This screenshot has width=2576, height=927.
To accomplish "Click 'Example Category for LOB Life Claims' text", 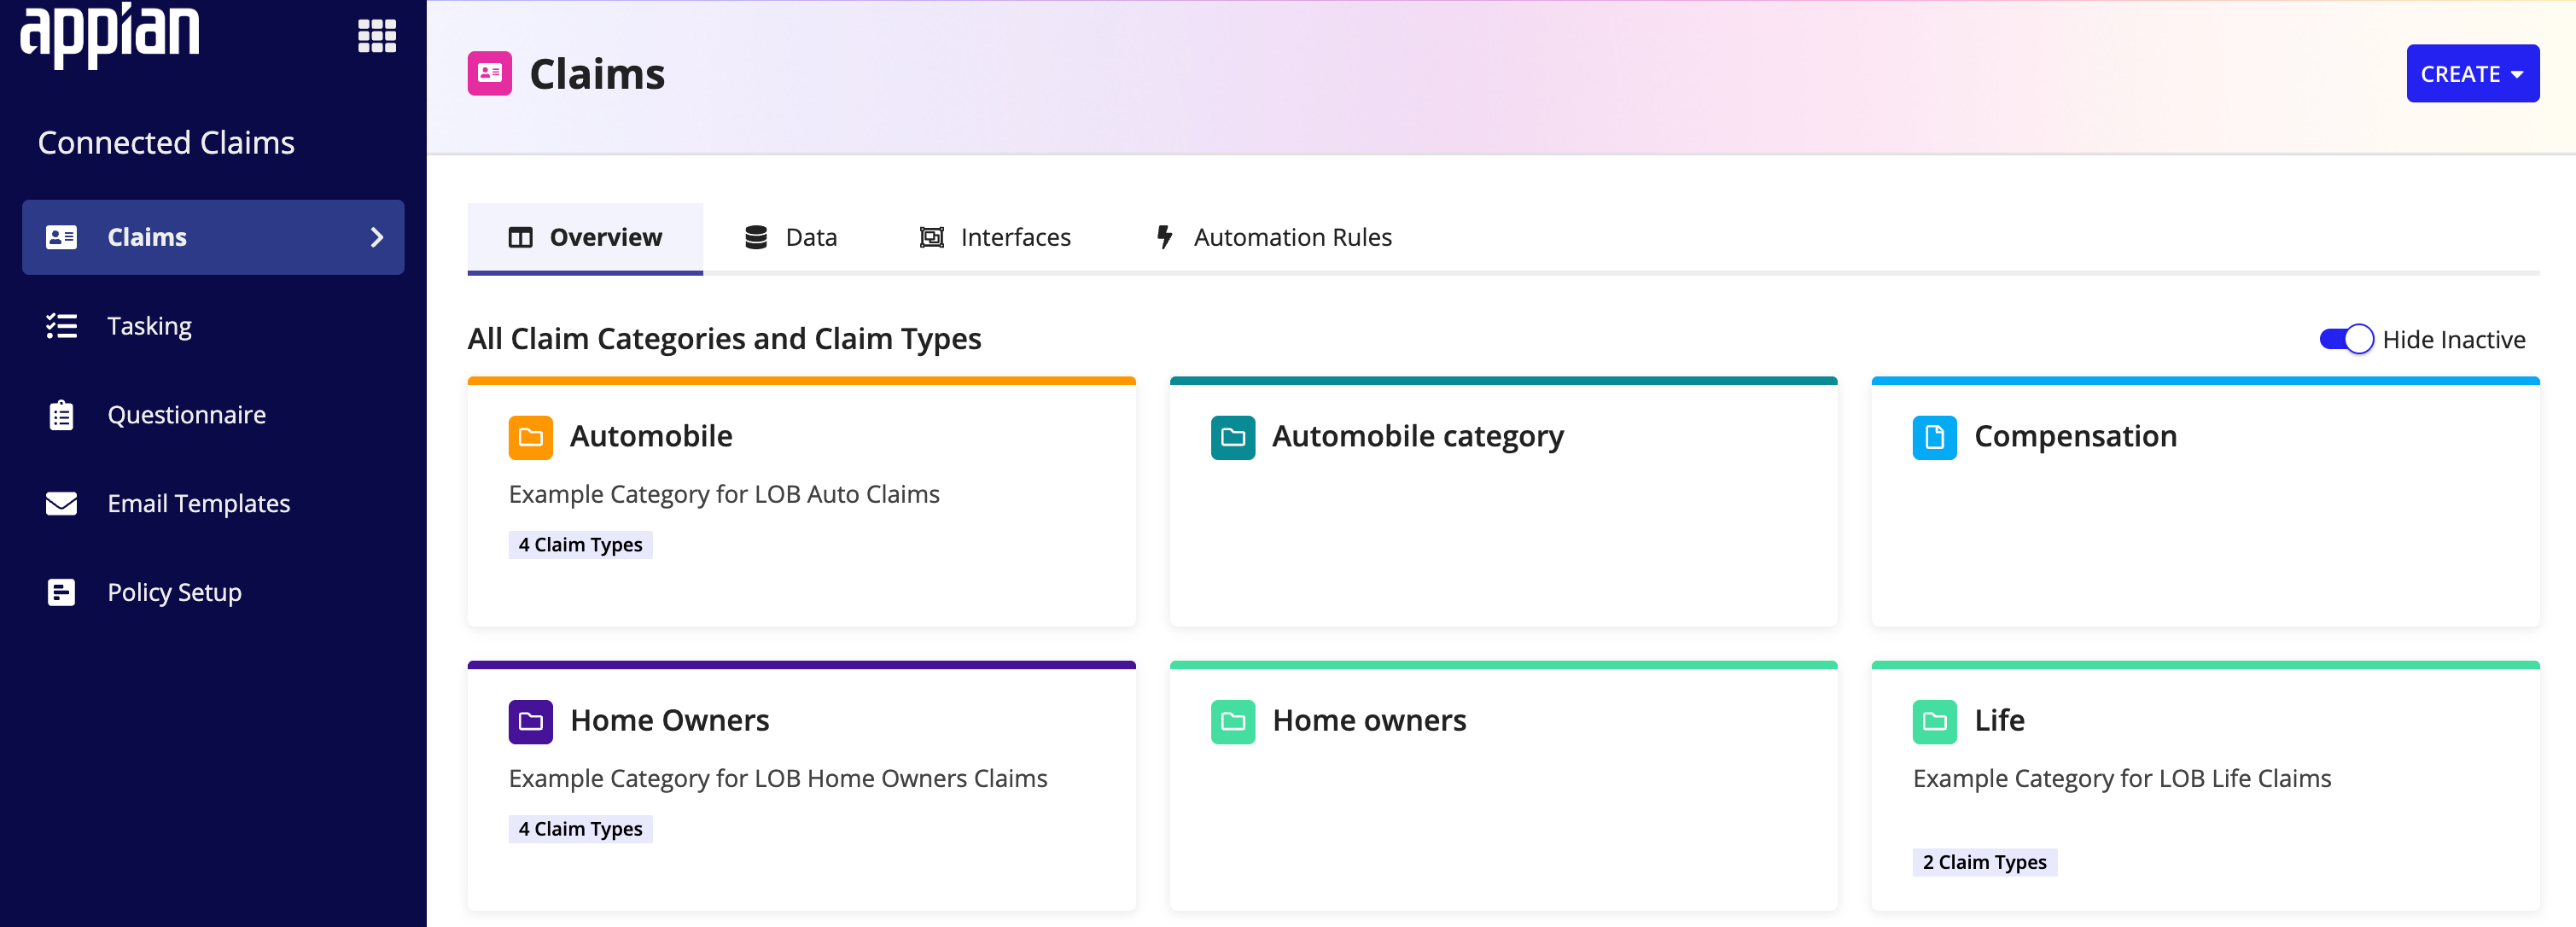I will [x=2121, y=779].
